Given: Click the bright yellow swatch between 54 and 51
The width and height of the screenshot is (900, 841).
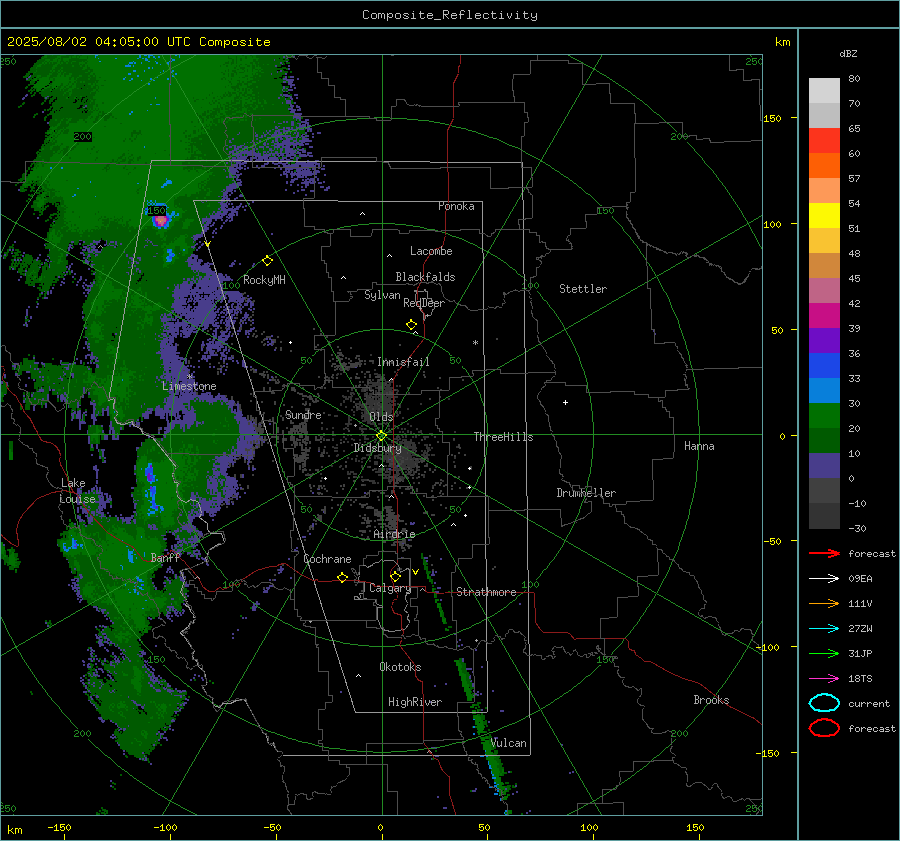Looking at the screenshot, I should (824, 216).
